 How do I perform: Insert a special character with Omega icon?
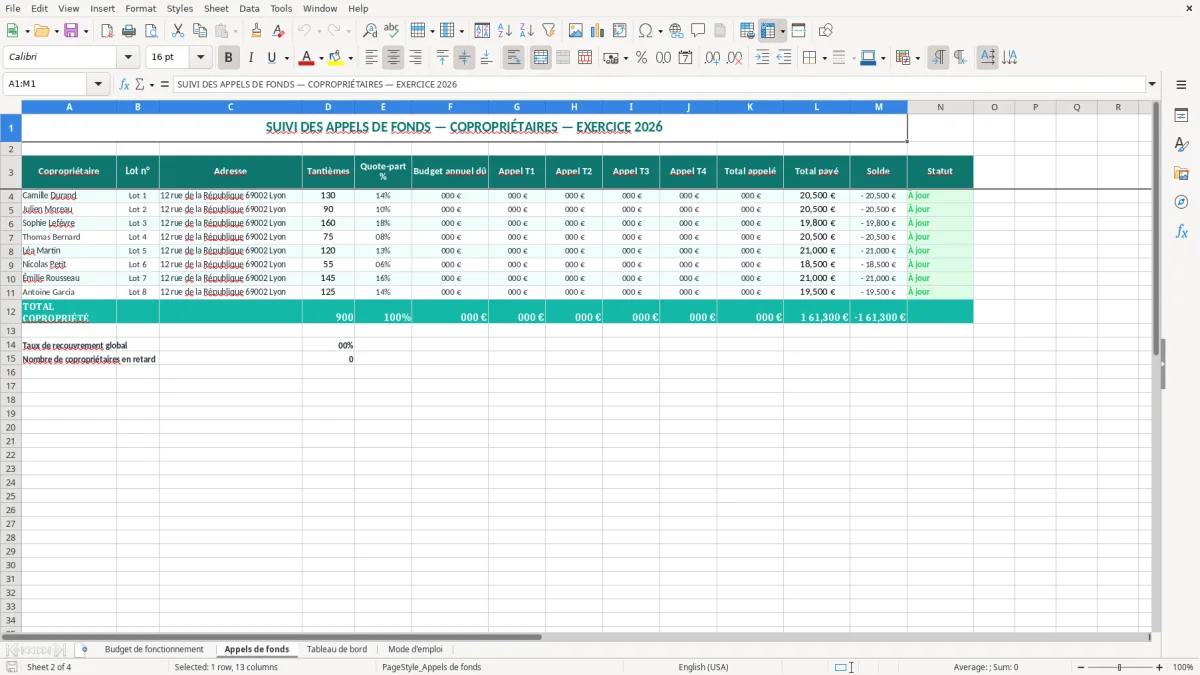click(x=645, y=31)
